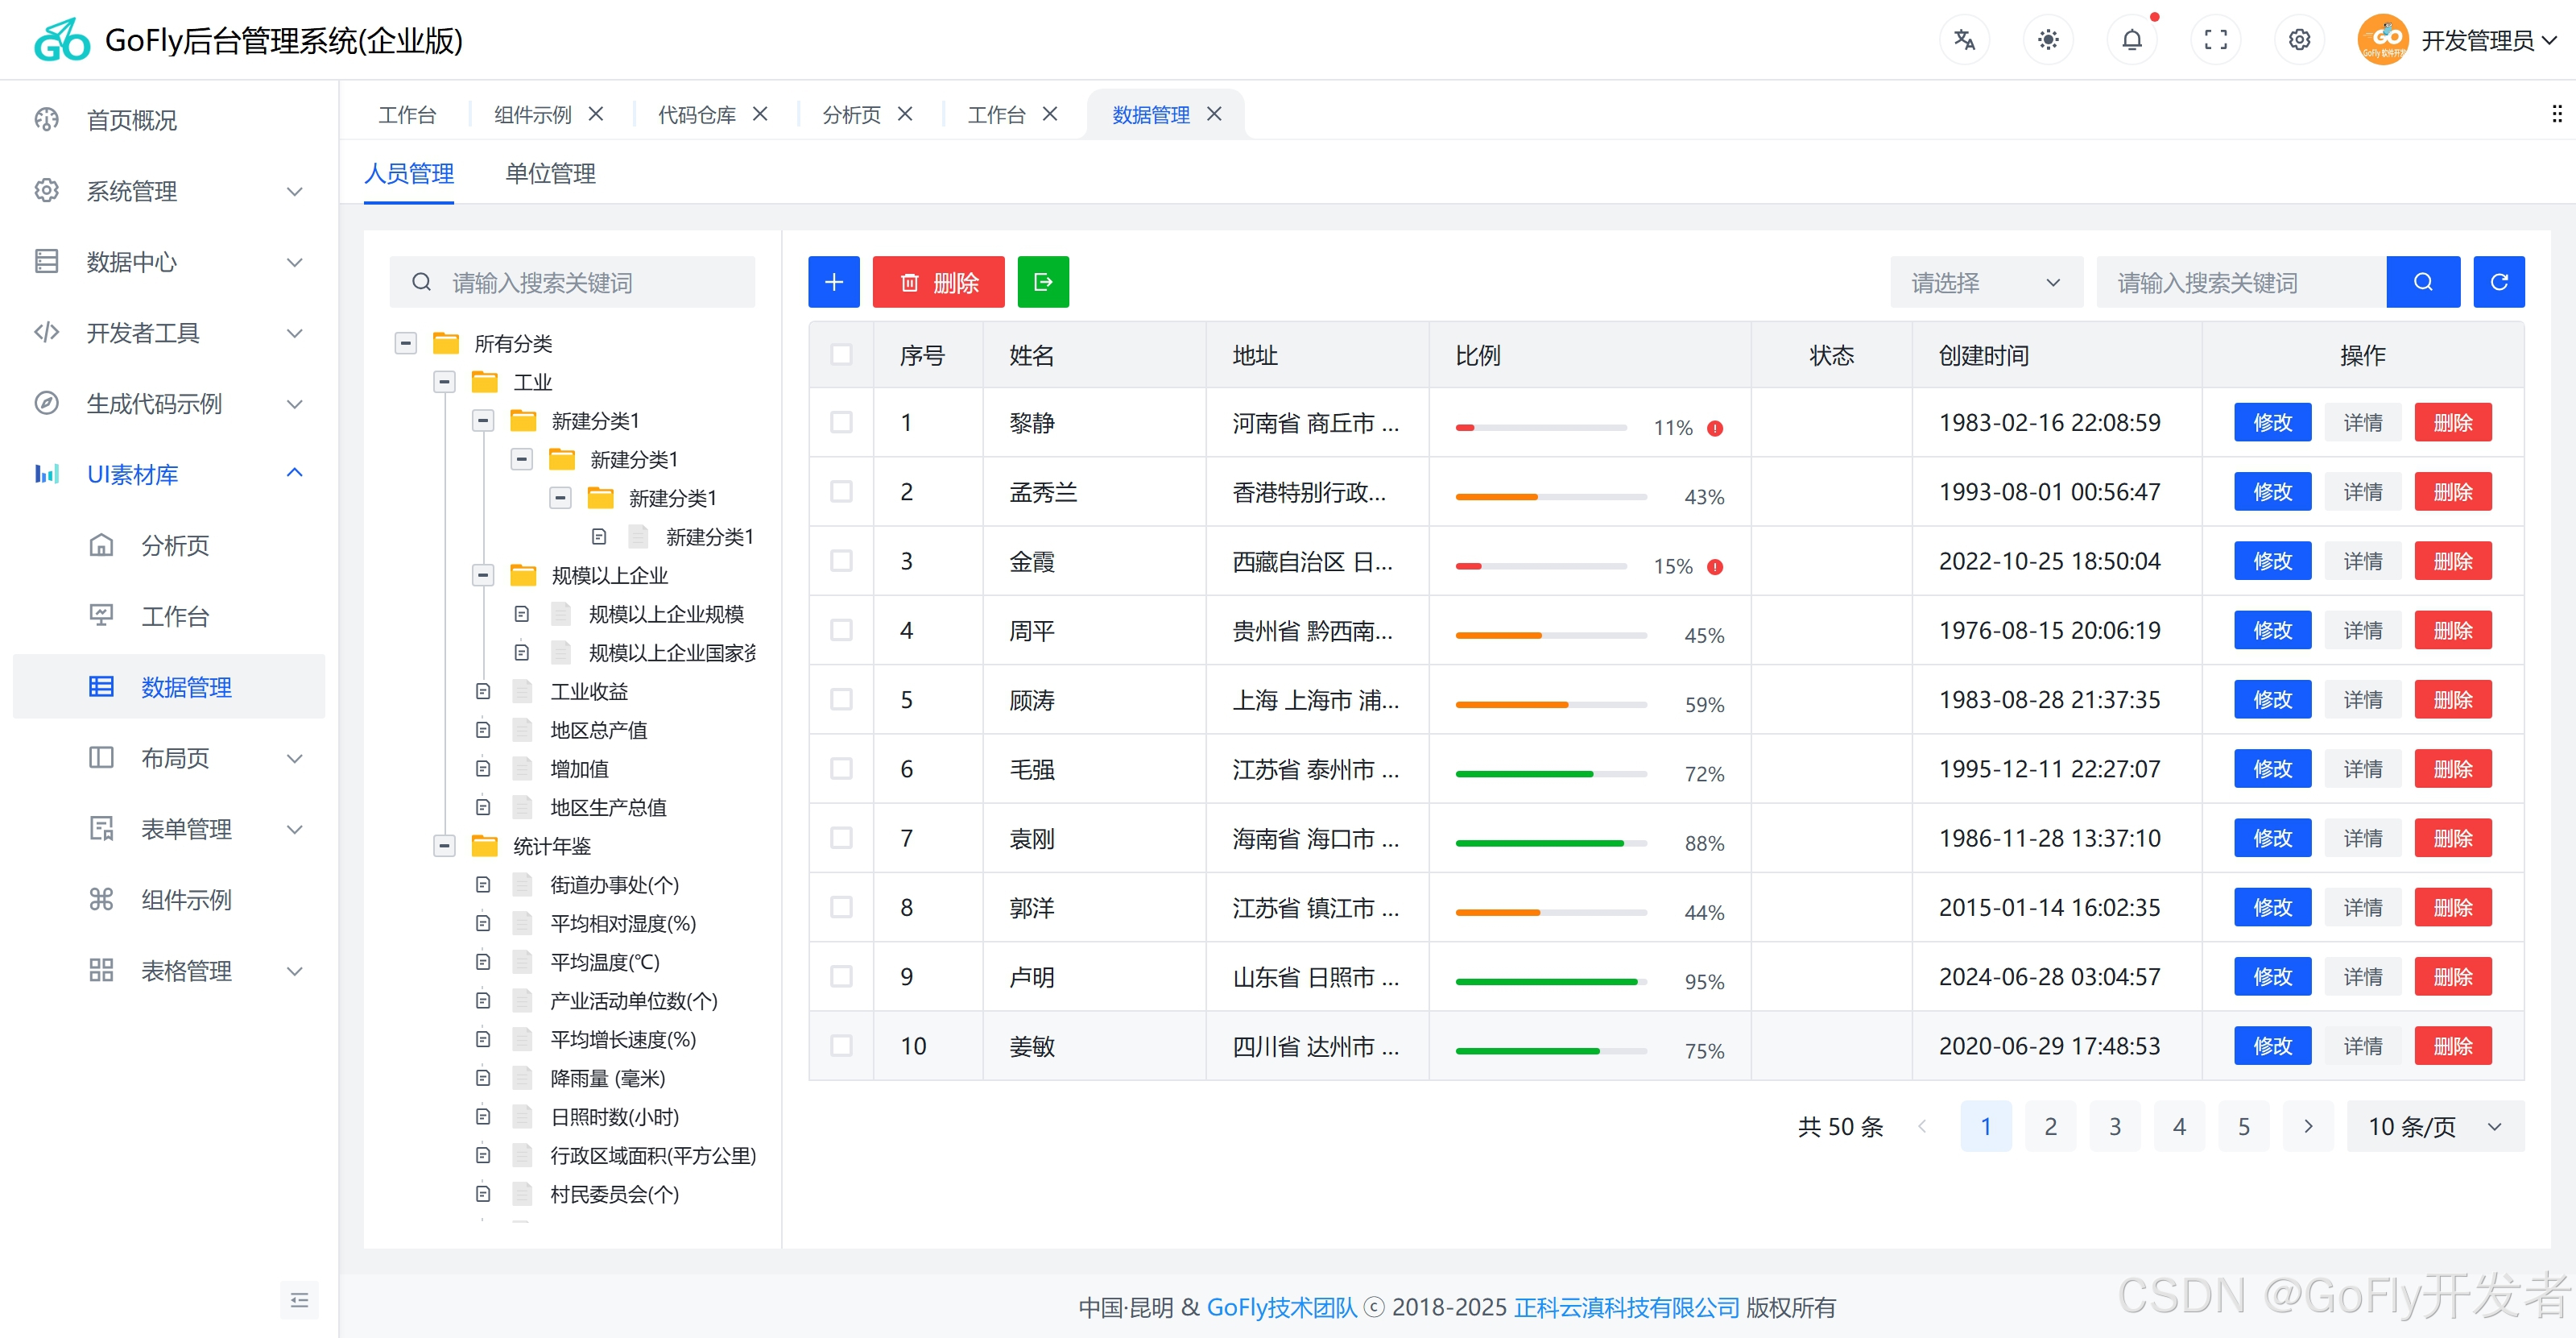Check the checkbox for row 1 黎静
The width and height of the screenshot is (2576, 1338).
(x=842, y=422)
